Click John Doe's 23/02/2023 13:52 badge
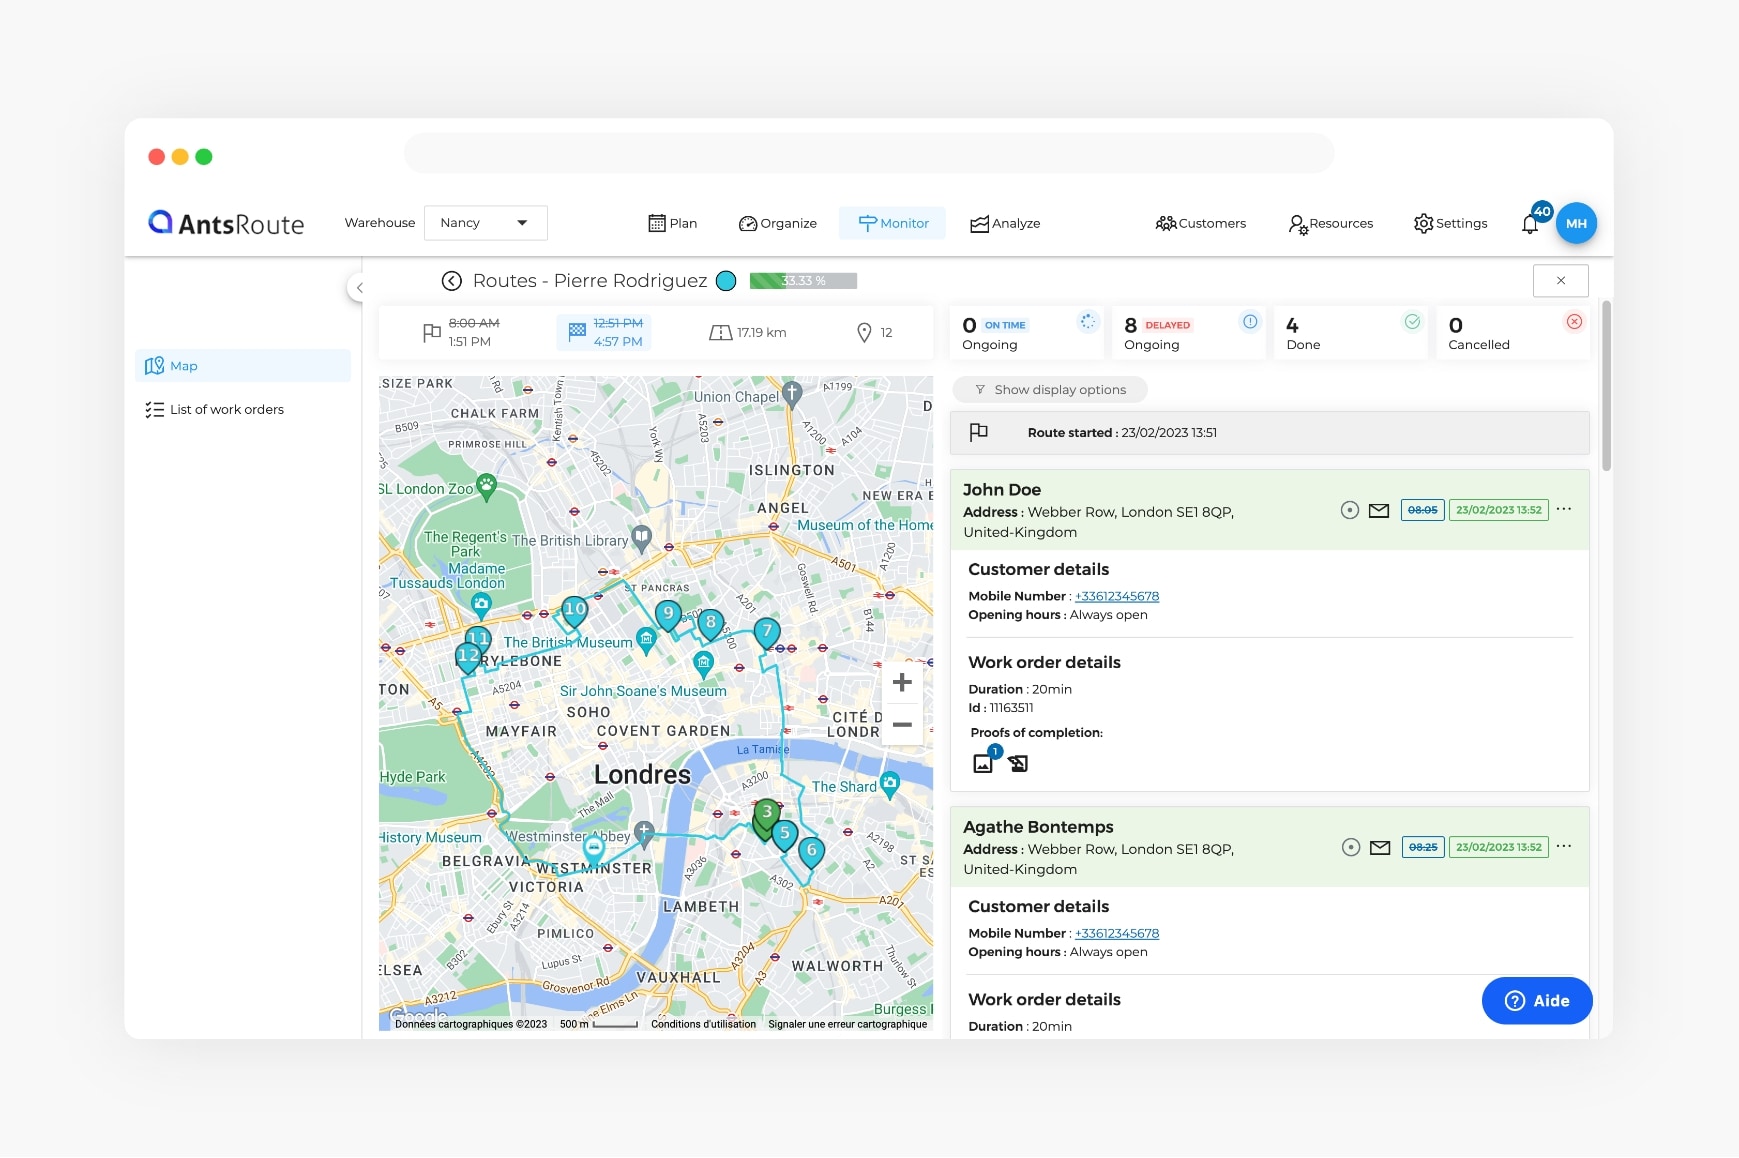This screenshot has height=1158, width=1739. [x=1498, y=510]
